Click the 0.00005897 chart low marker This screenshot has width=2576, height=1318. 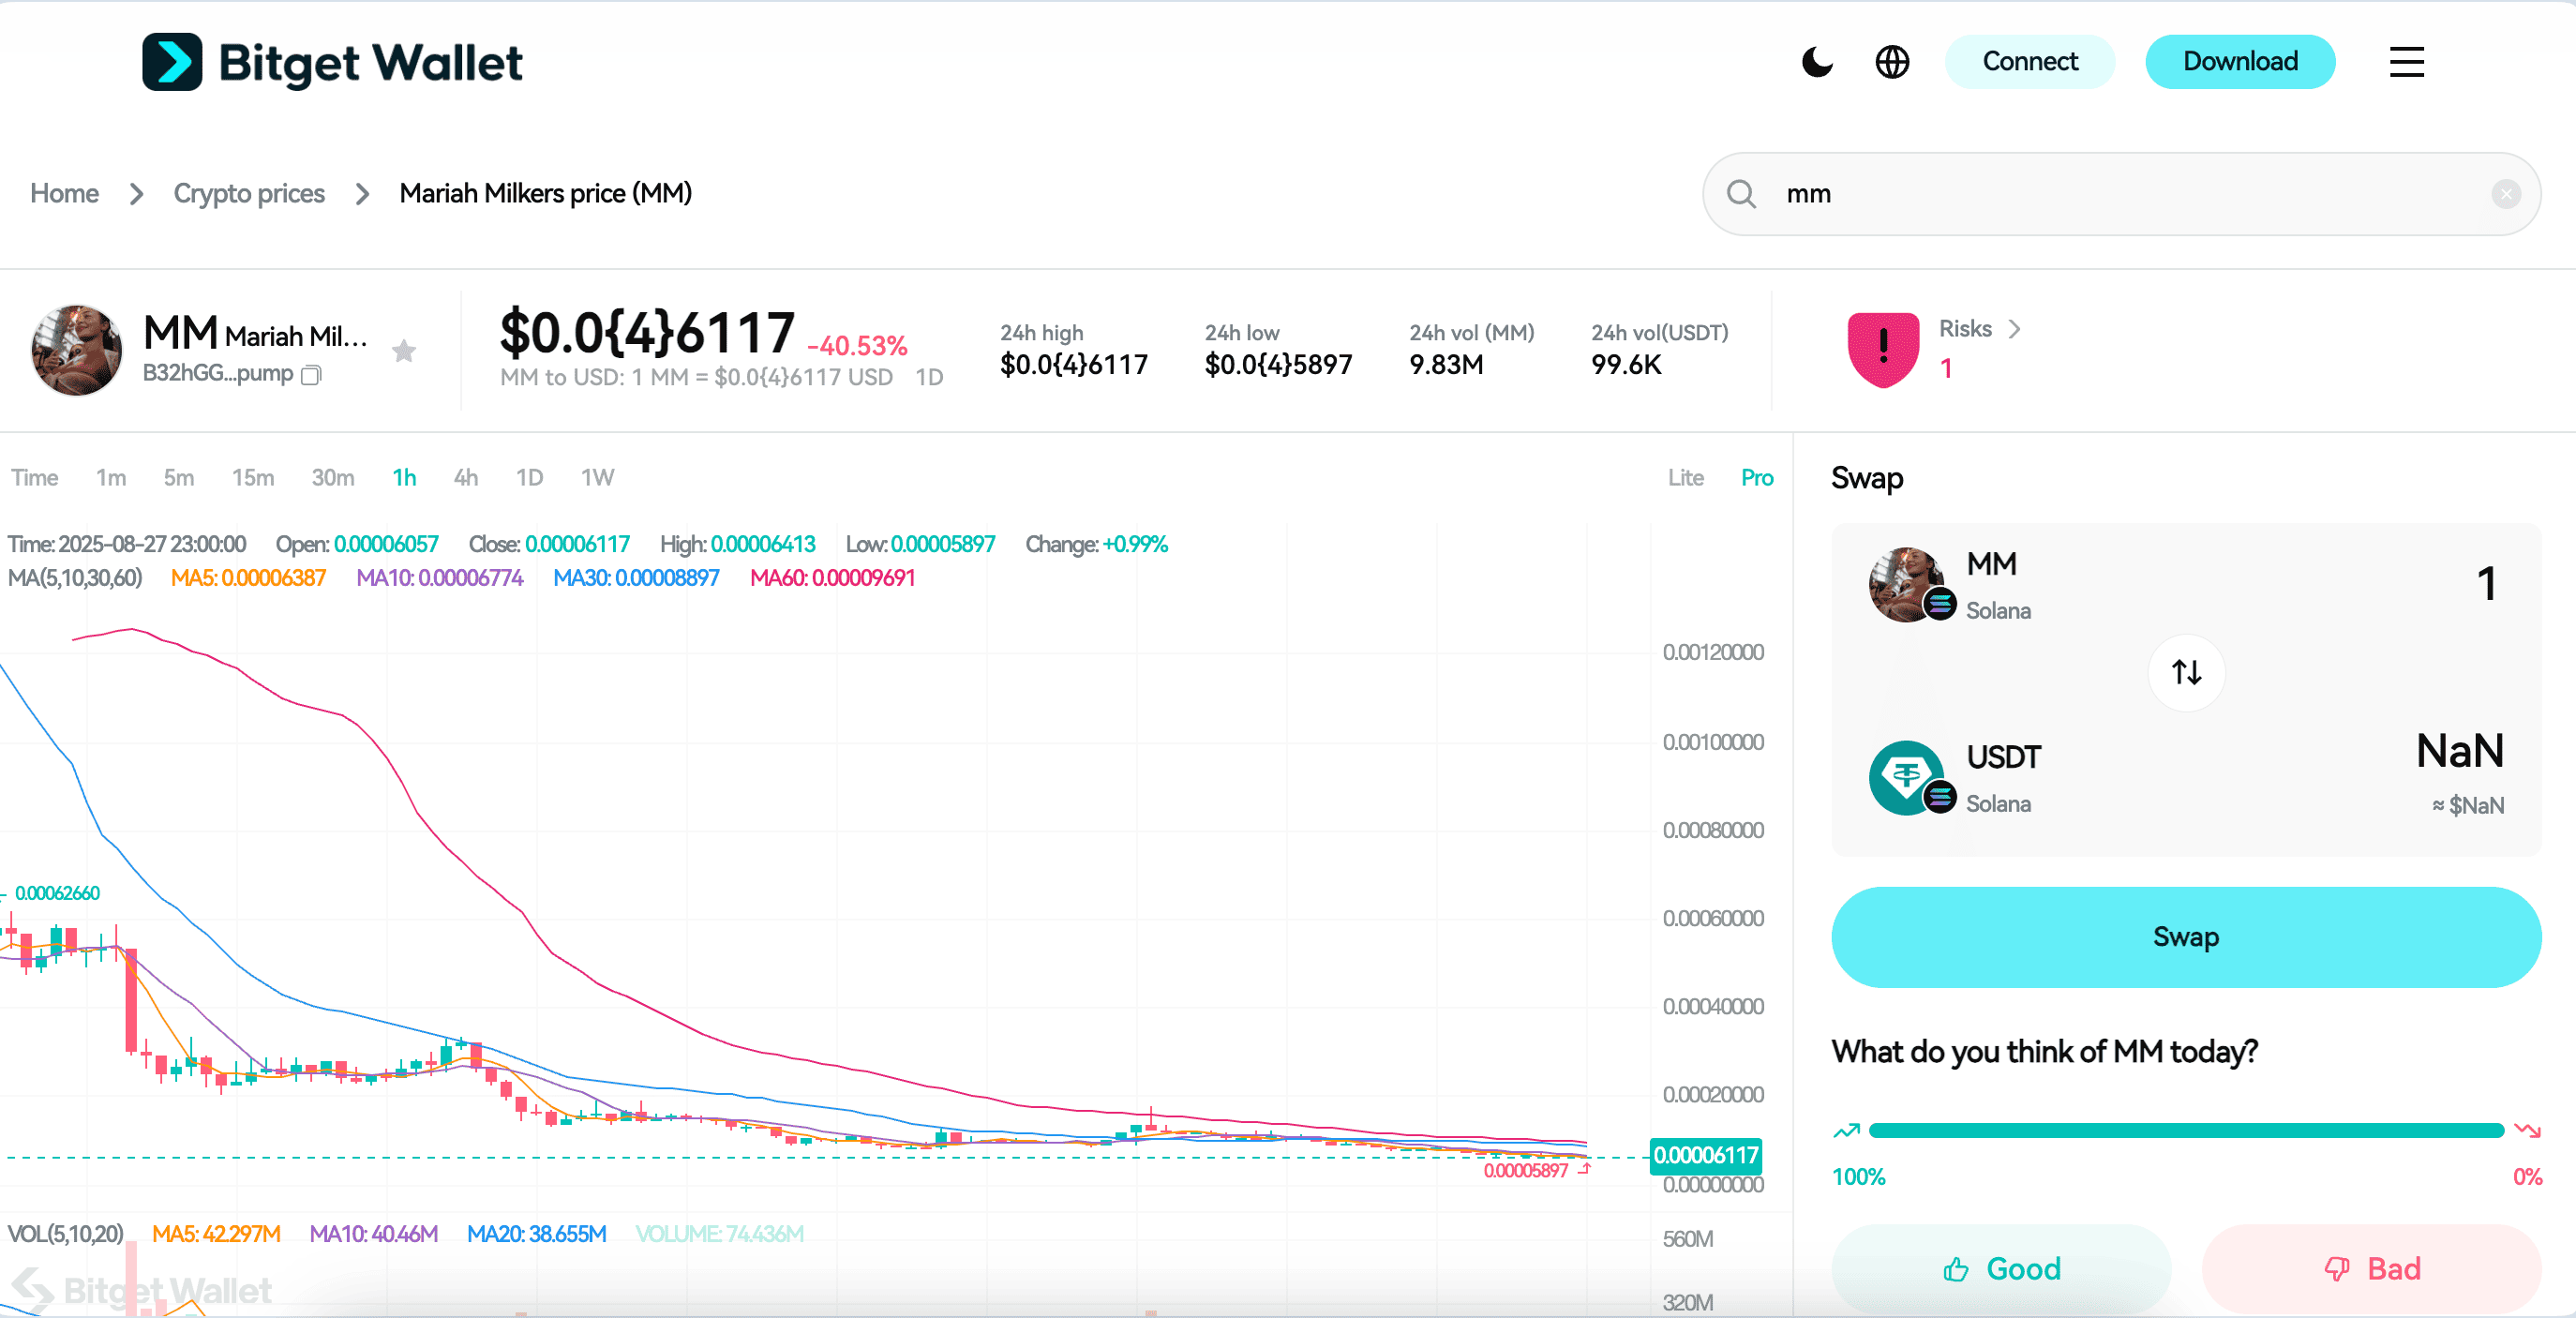[x=1526, y=1171]
